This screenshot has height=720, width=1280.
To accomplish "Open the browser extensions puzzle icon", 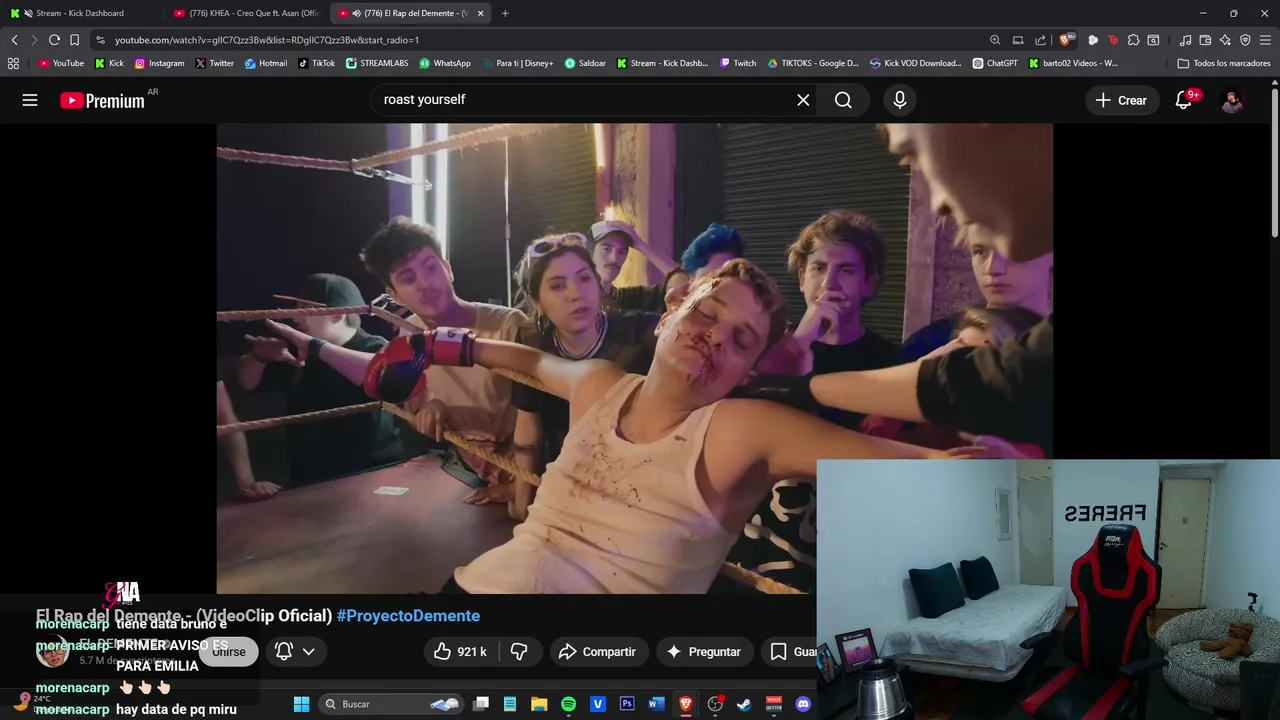I will click(1133, 40).
